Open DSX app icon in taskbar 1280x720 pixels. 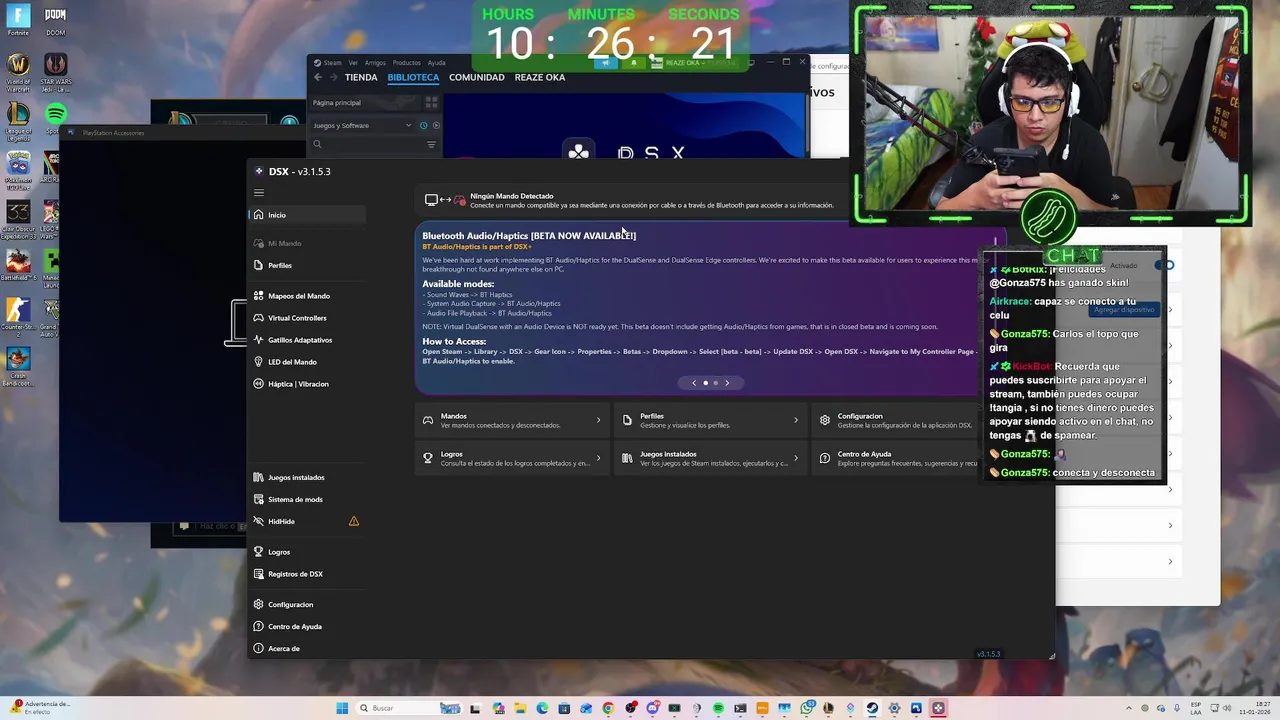[938, 708]
